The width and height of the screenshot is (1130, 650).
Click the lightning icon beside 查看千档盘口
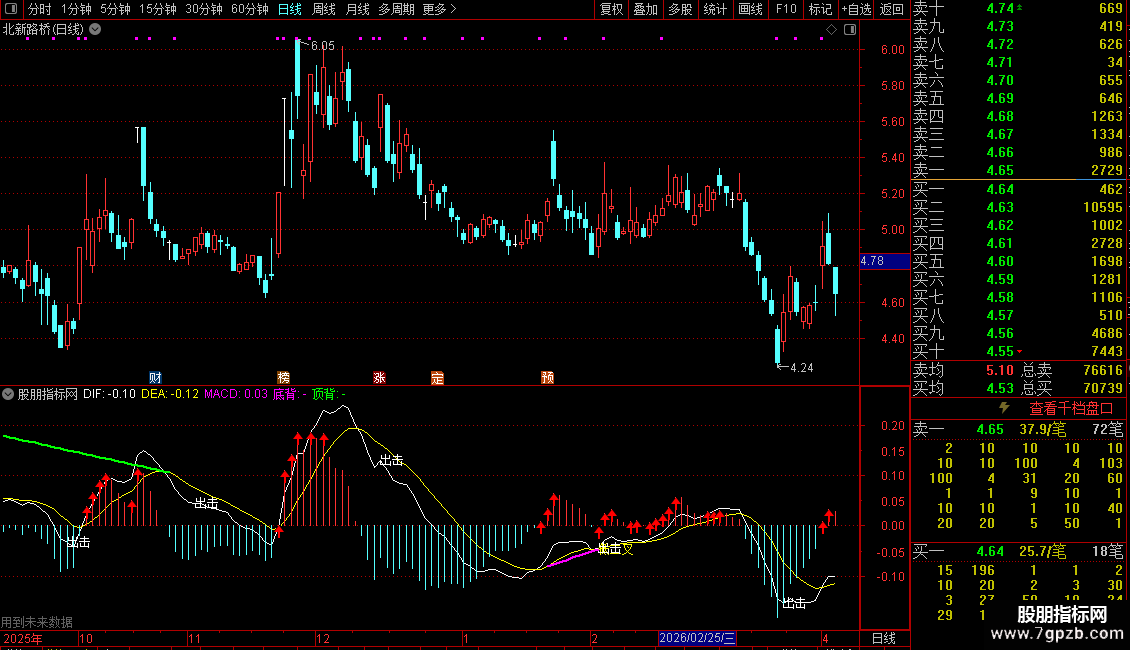1005,408
